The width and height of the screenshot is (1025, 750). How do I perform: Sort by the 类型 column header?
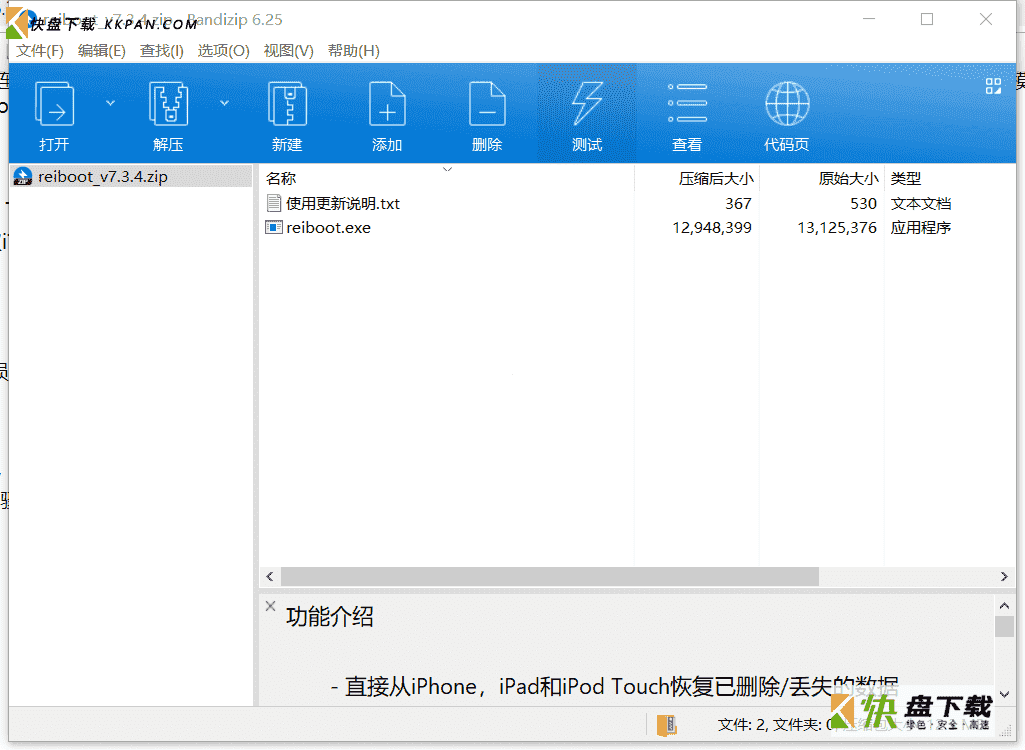tap(905, 179)
